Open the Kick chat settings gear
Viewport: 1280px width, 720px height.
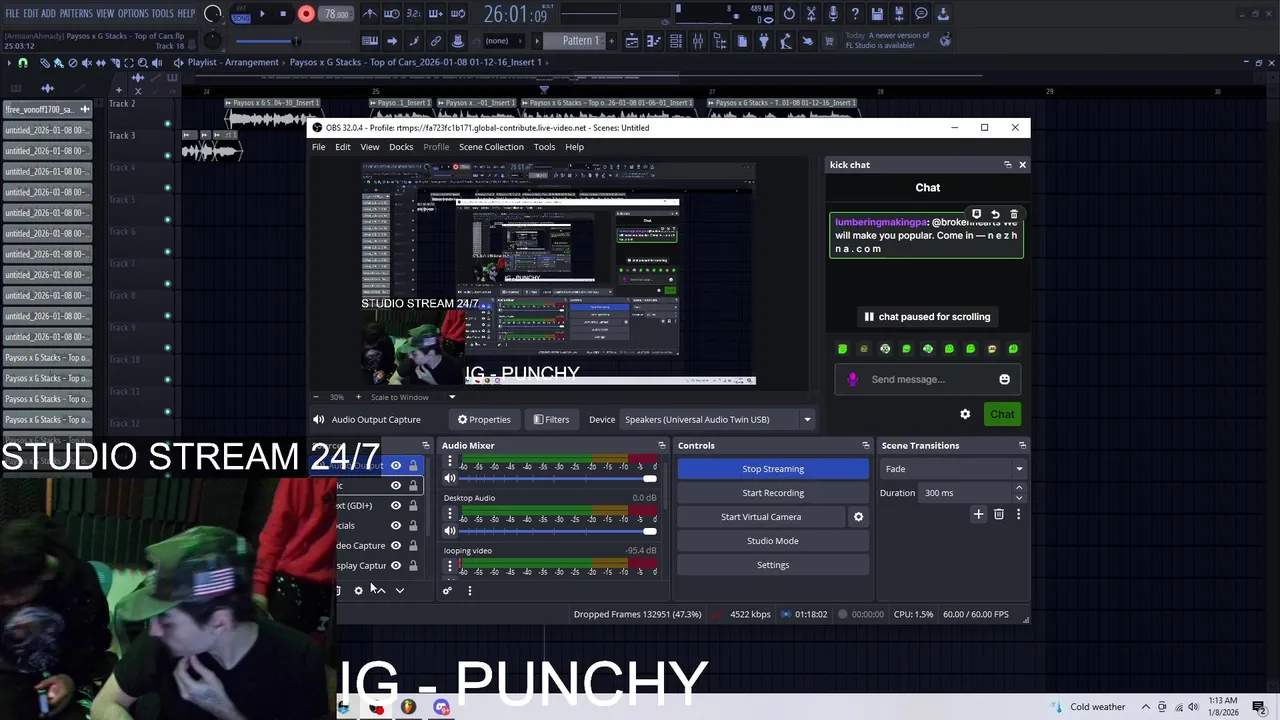(965, 415)
